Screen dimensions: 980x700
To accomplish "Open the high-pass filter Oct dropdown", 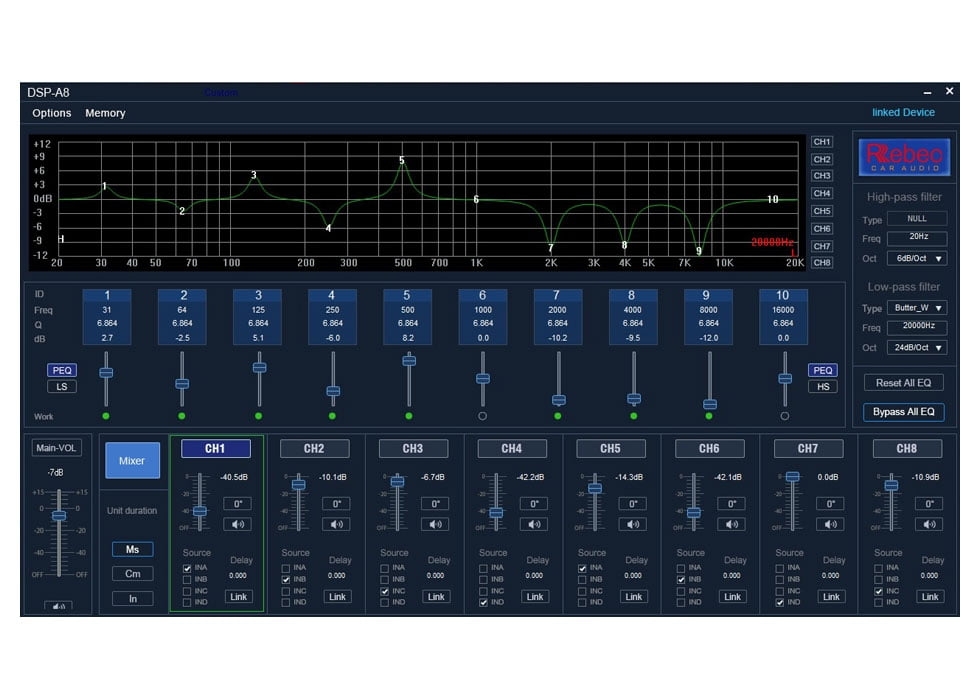I will tap(917, 258).
